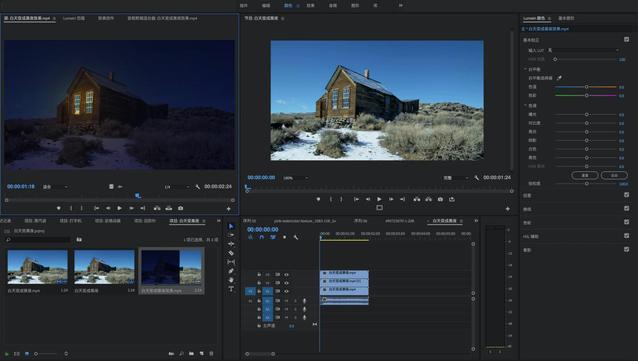Click the Temperature slider handle
The image size is (638, 361).
(x=587, y=87)
